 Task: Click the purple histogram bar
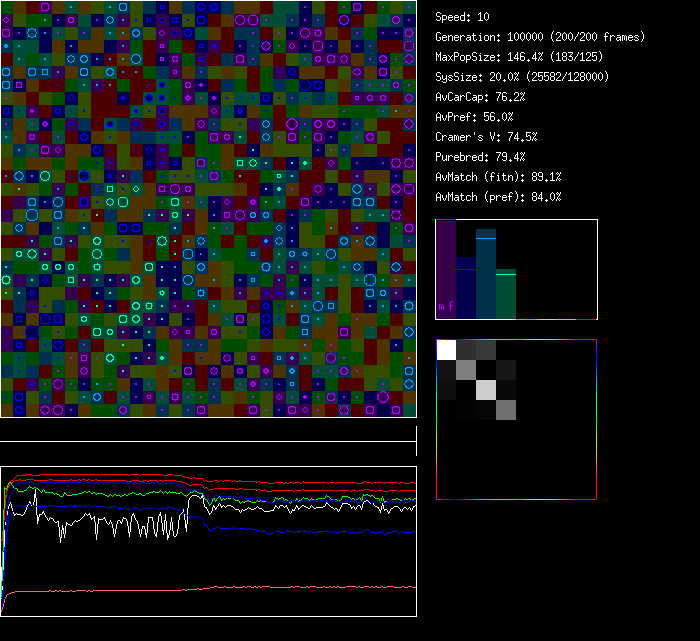pyautogui.click(x=446, y=268)
